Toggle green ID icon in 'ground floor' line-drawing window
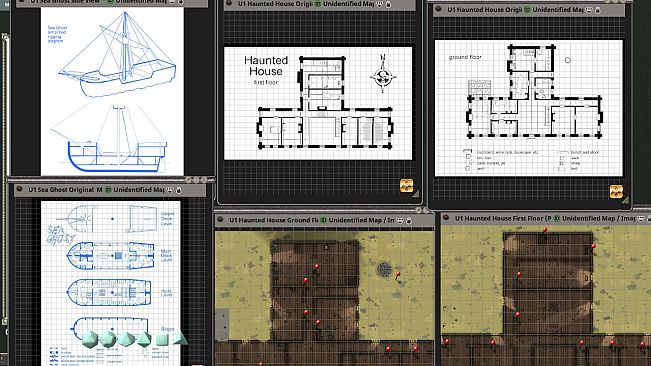651x366 pixels. tap(528, 10)
